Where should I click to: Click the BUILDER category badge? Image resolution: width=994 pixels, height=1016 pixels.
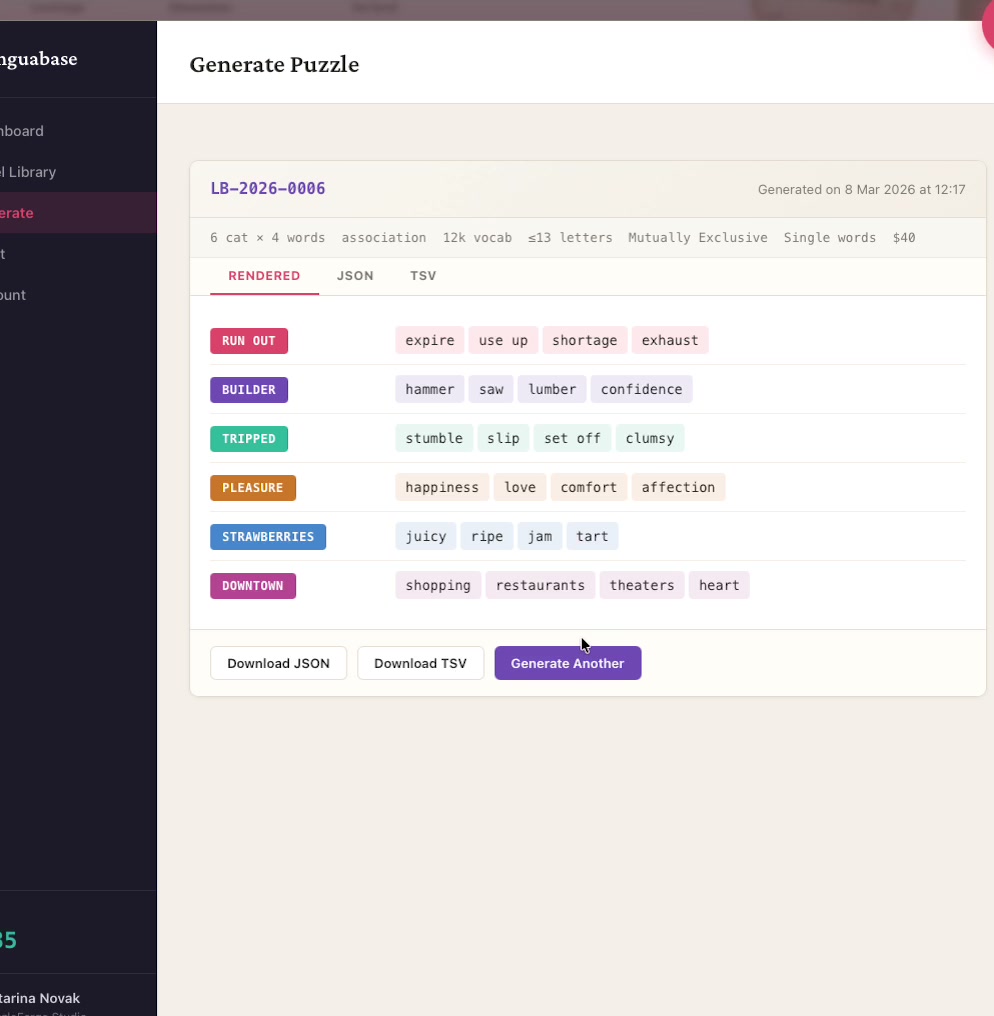coord(249,389)
